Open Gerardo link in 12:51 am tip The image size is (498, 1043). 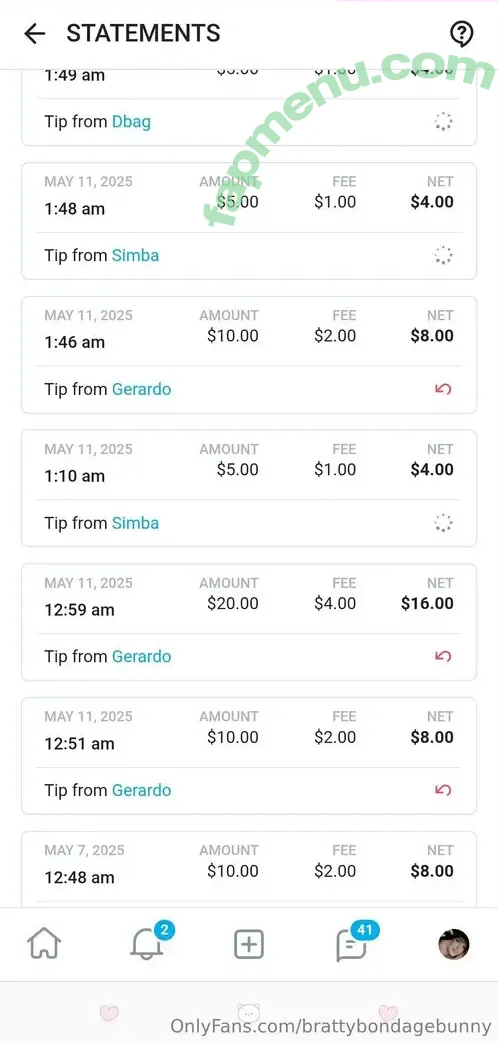coord(141,790)
